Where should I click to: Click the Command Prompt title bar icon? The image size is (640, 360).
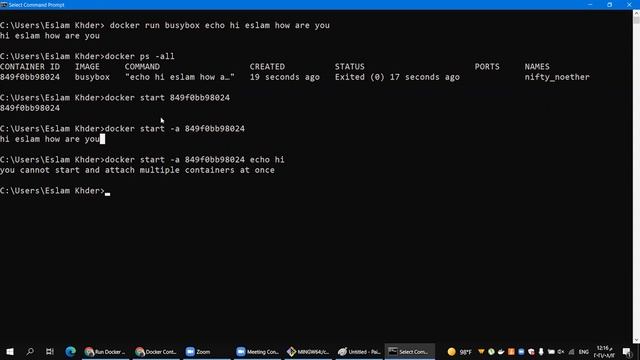pos(4,5)
